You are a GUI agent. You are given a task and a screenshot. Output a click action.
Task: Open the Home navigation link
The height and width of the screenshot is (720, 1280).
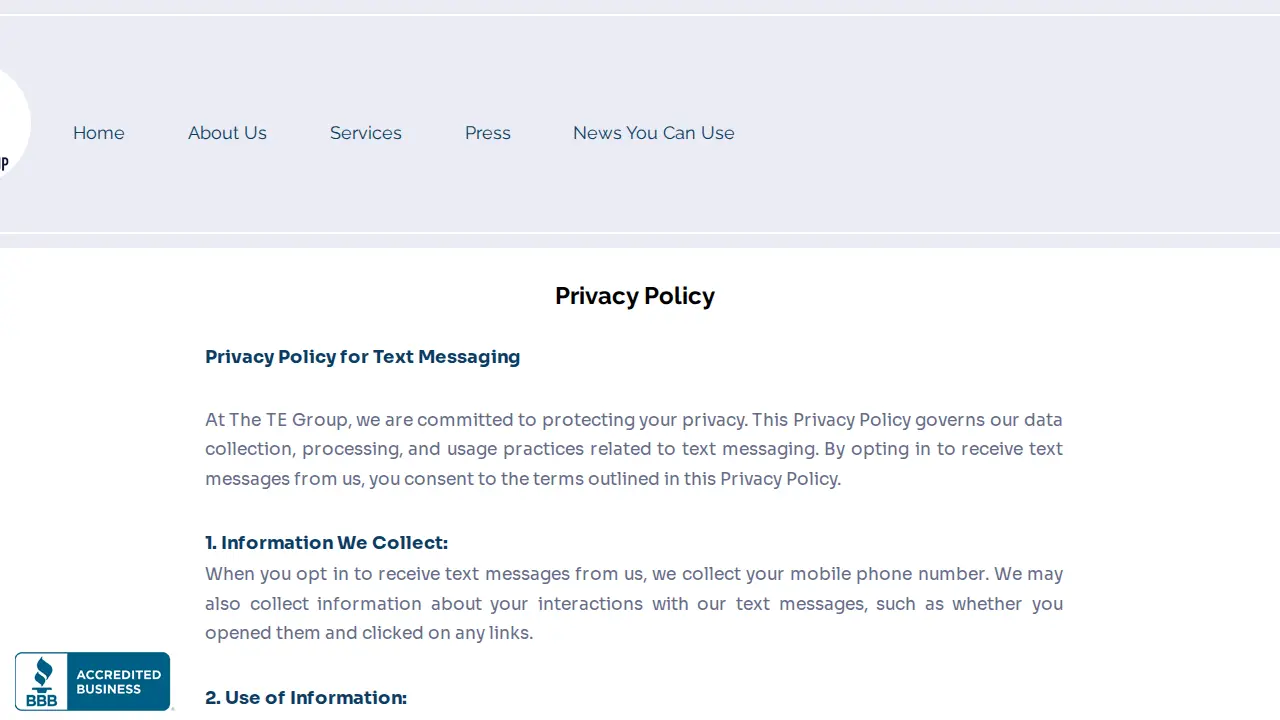point(98,133)
